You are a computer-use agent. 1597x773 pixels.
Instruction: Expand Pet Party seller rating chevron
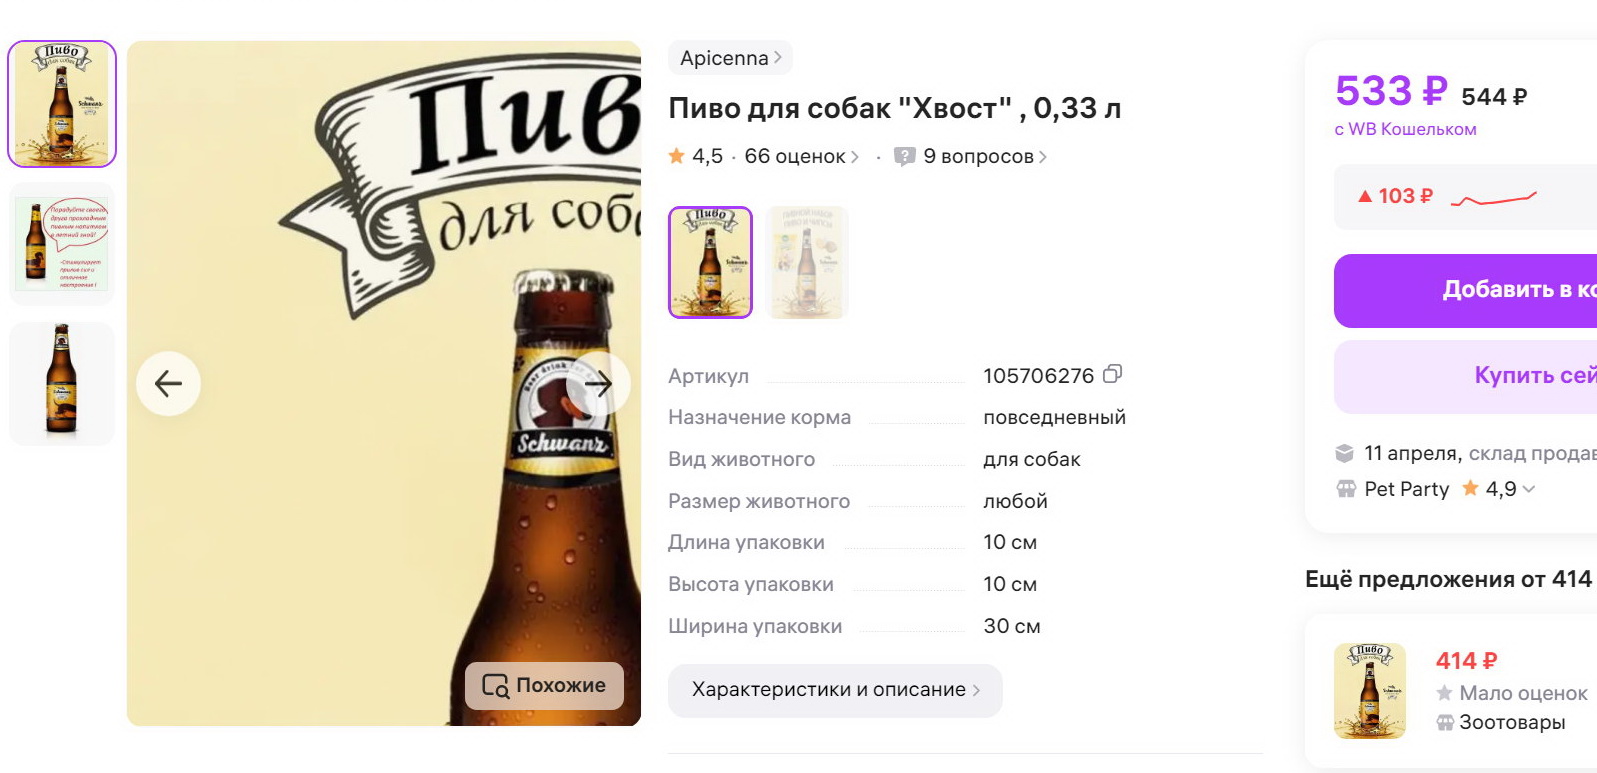(x=1529, y=489)
